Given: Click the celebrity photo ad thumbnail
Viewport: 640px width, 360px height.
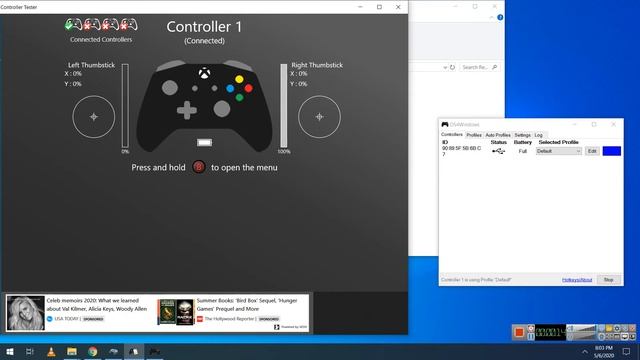Looking at the screenshot, I should (x=25, y=313).
